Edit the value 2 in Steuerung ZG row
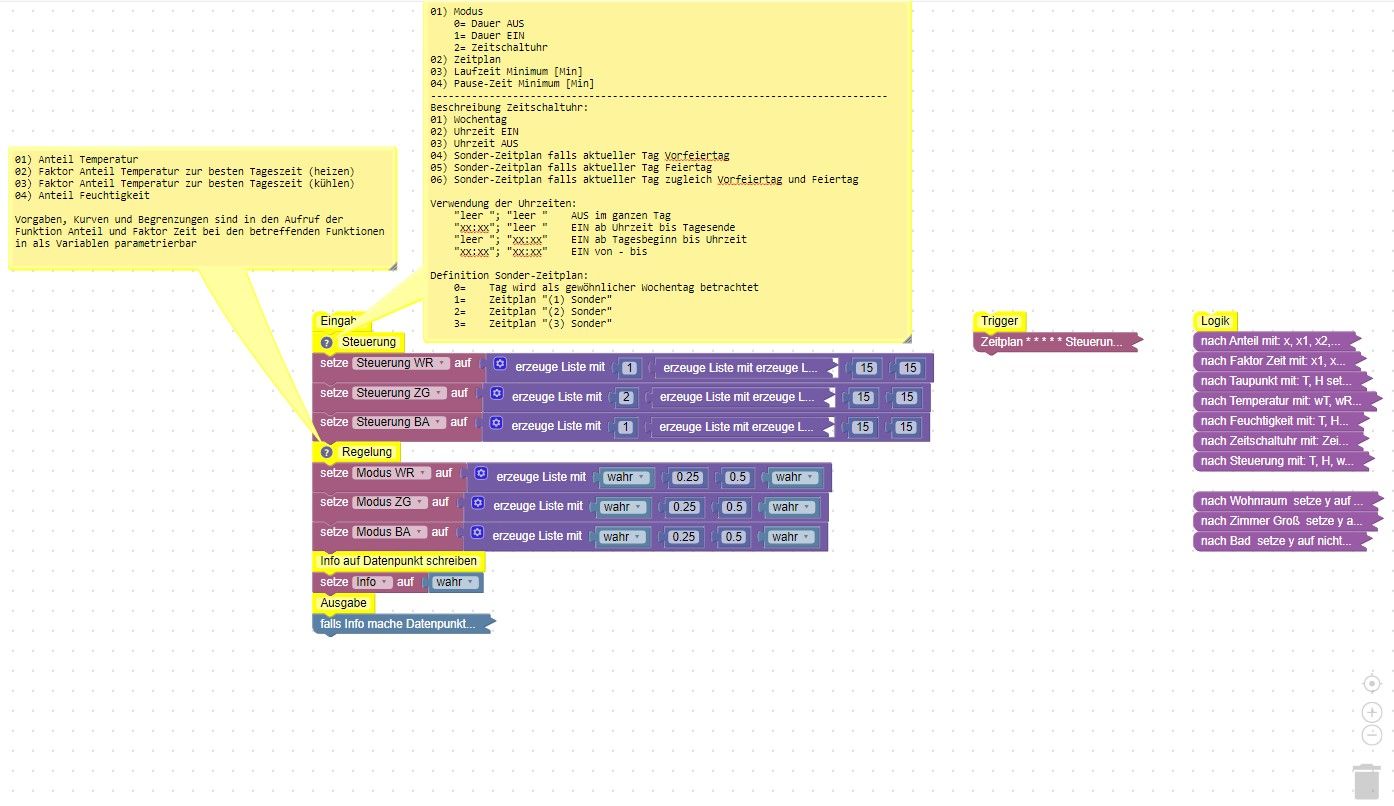The height and width of the screenshot is (806, 1394). pos(626,398)
